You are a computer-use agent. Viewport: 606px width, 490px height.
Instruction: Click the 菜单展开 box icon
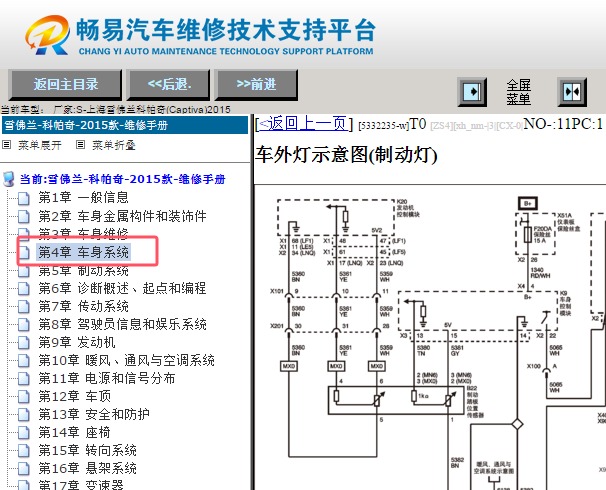(6, 145)
